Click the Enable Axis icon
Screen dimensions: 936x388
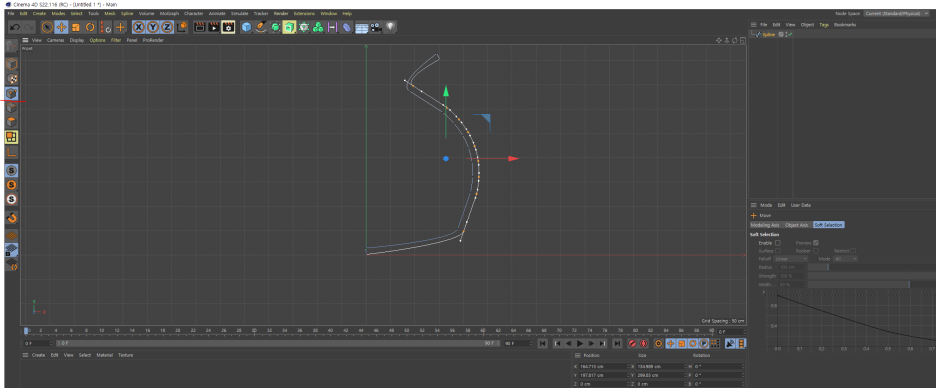click(x=11, y=152)
